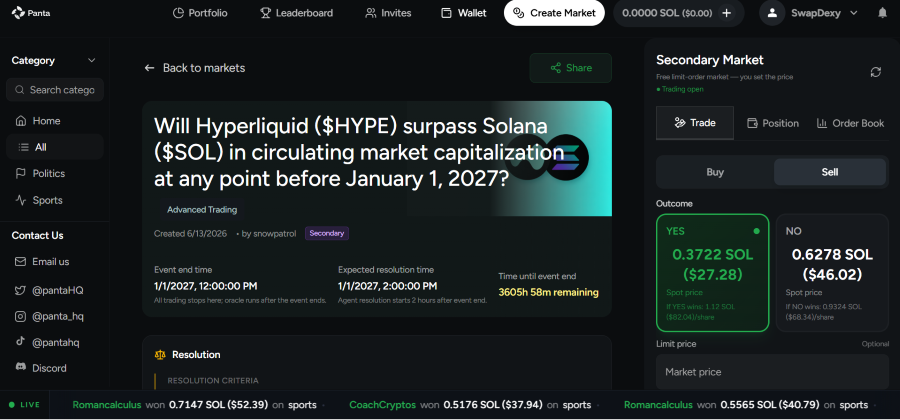Click the back arrow to markets
900x420 pixels.
point(150,68)
